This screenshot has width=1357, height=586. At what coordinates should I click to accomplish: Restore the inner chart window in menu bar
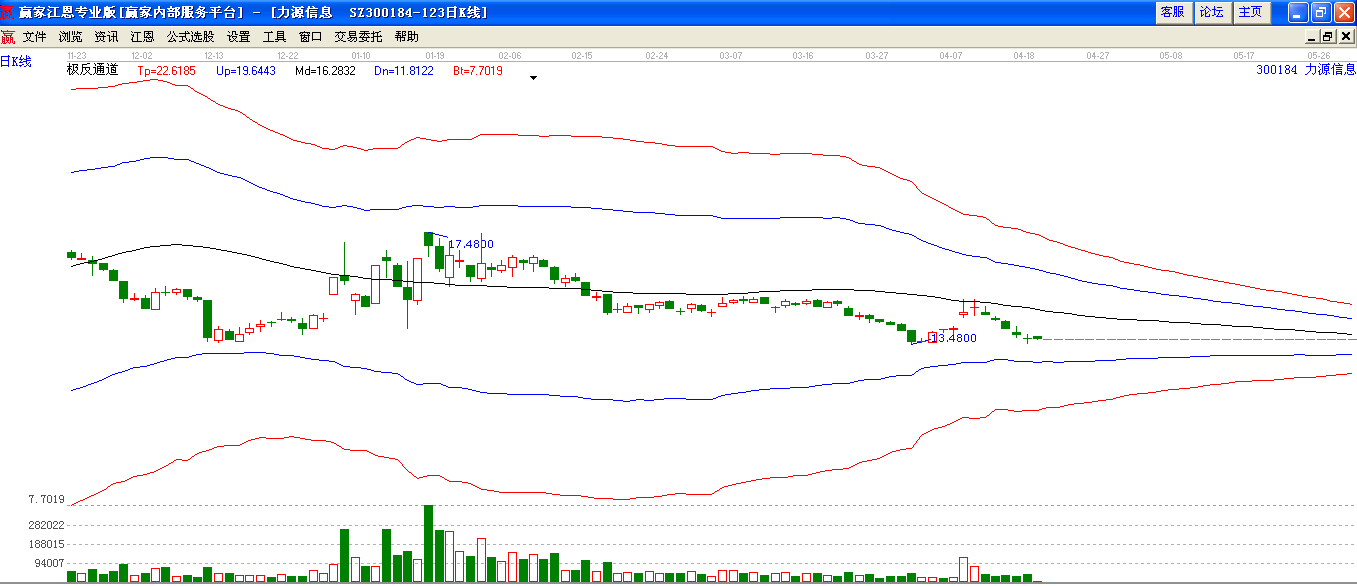1328,36
